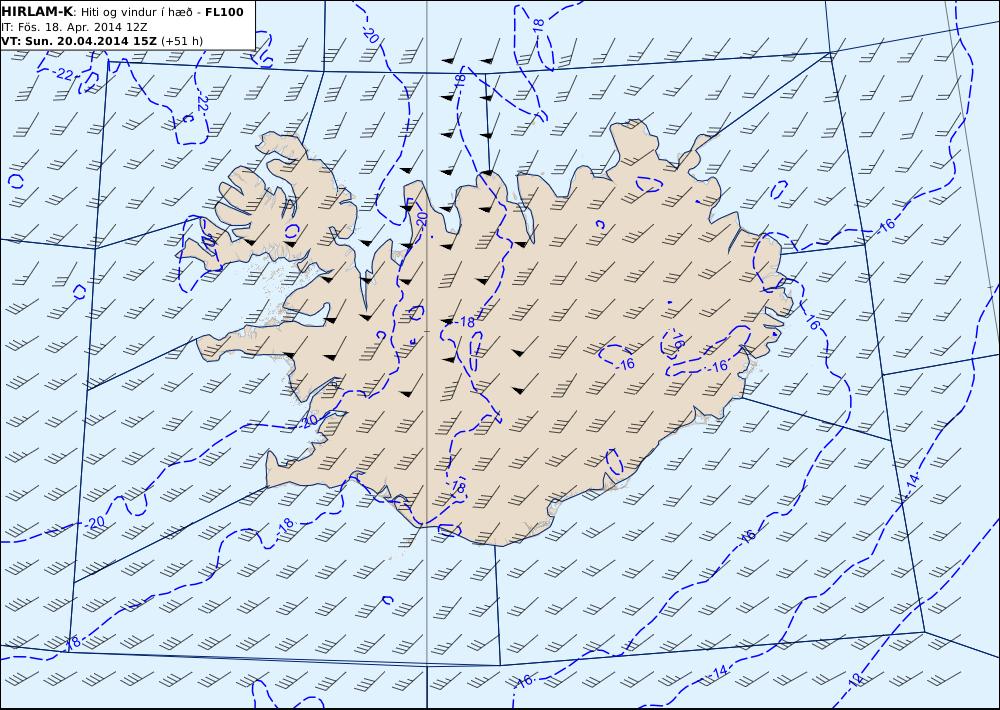Screen dimensions: 1000x710
Task: Select the 'Hiti og vindur í hæð' caption
Action: pos(136,12)
